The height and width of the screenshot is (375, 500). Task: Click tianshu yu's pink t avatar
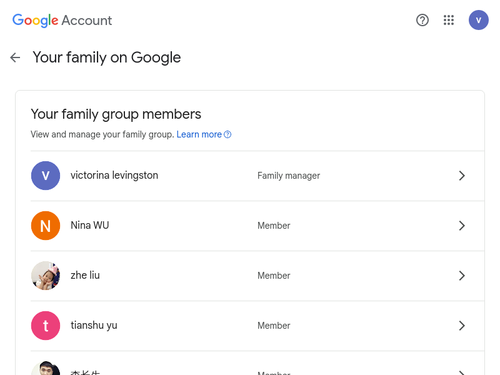coord(46,326)
